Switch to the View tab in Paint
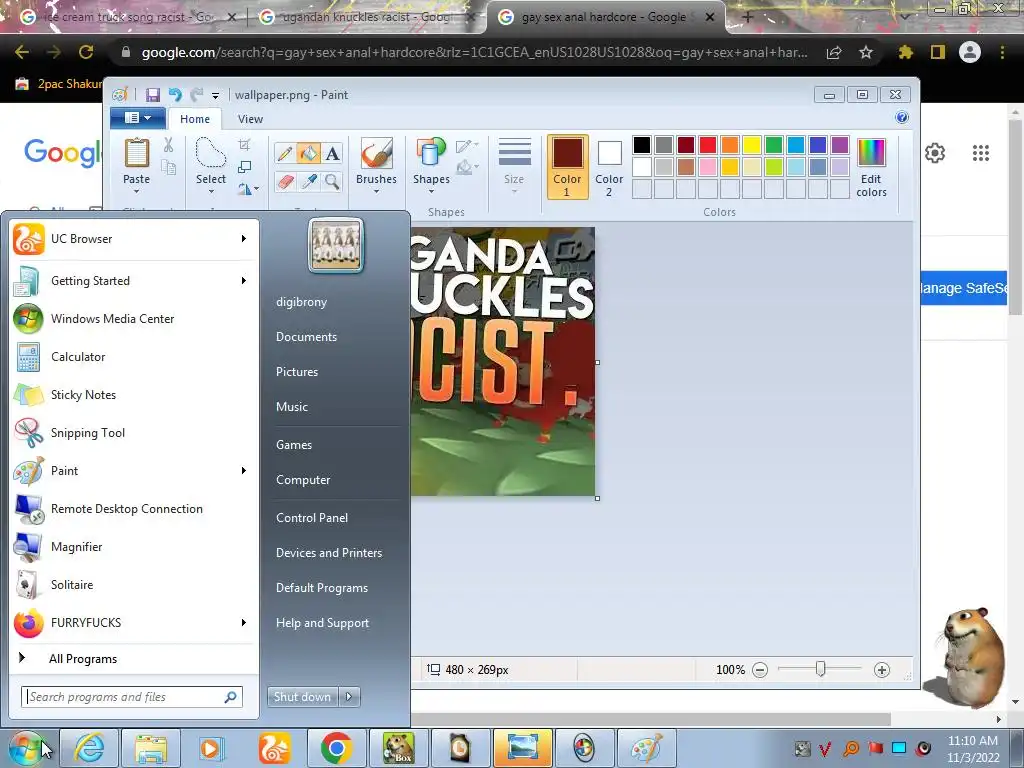Image resolution: width=1024 pixels, height=768 pixels. [250, 119]
